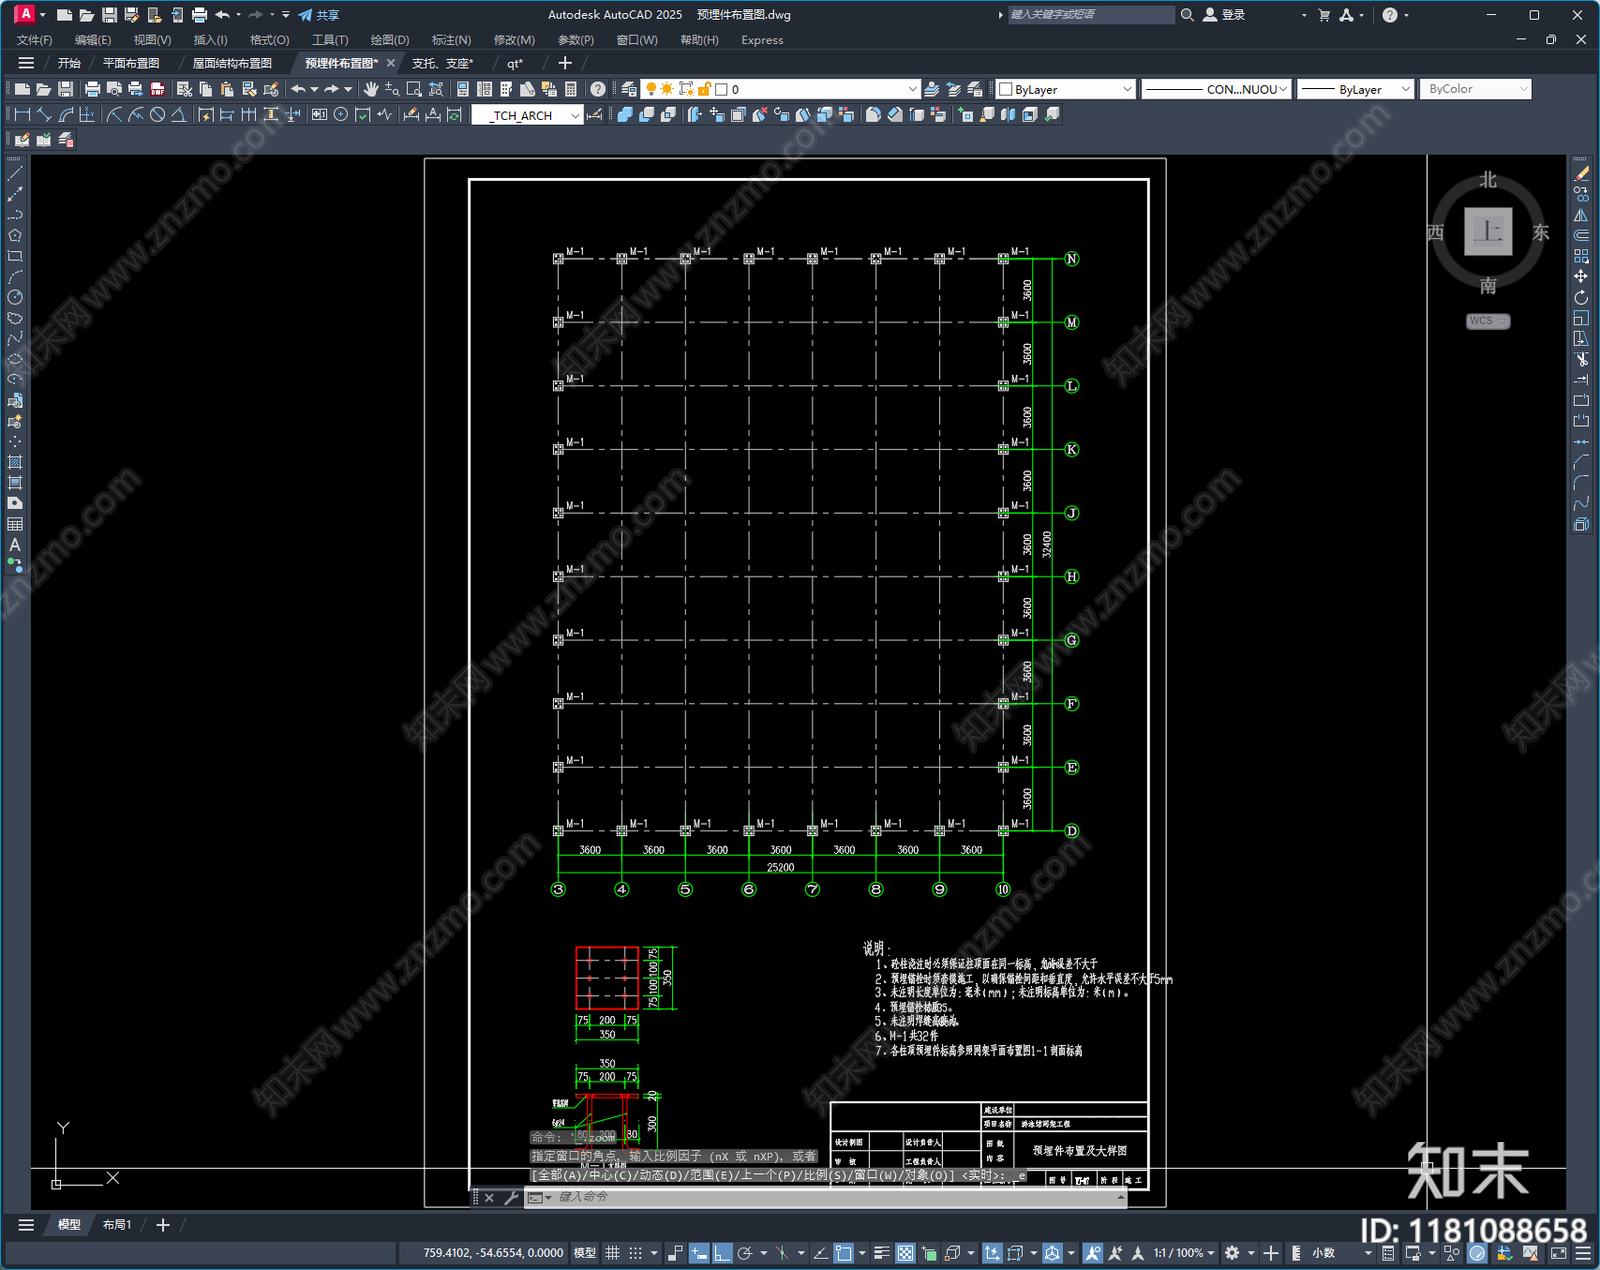Open the layer name dropdown list
Image resolution: width=1600 pixels, height=1270 pixels.
click(911, 89)
